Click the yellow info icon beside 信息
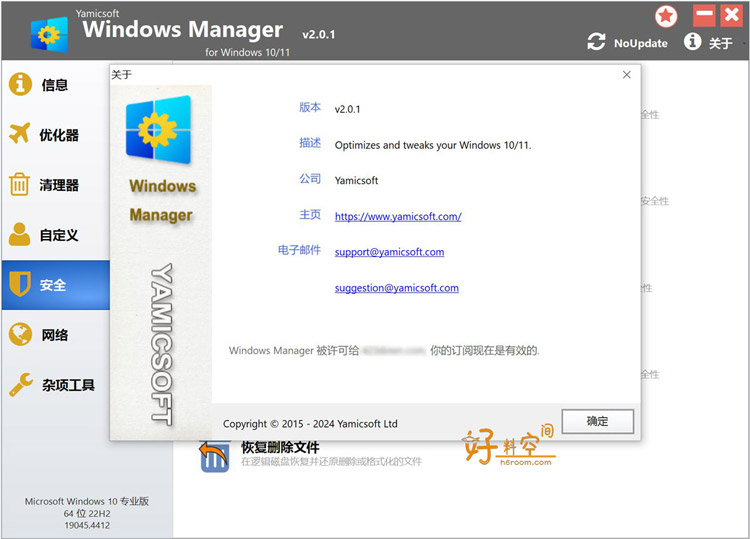Image resolution: width=750 pixels, height=539 pixels. point(20,84)
